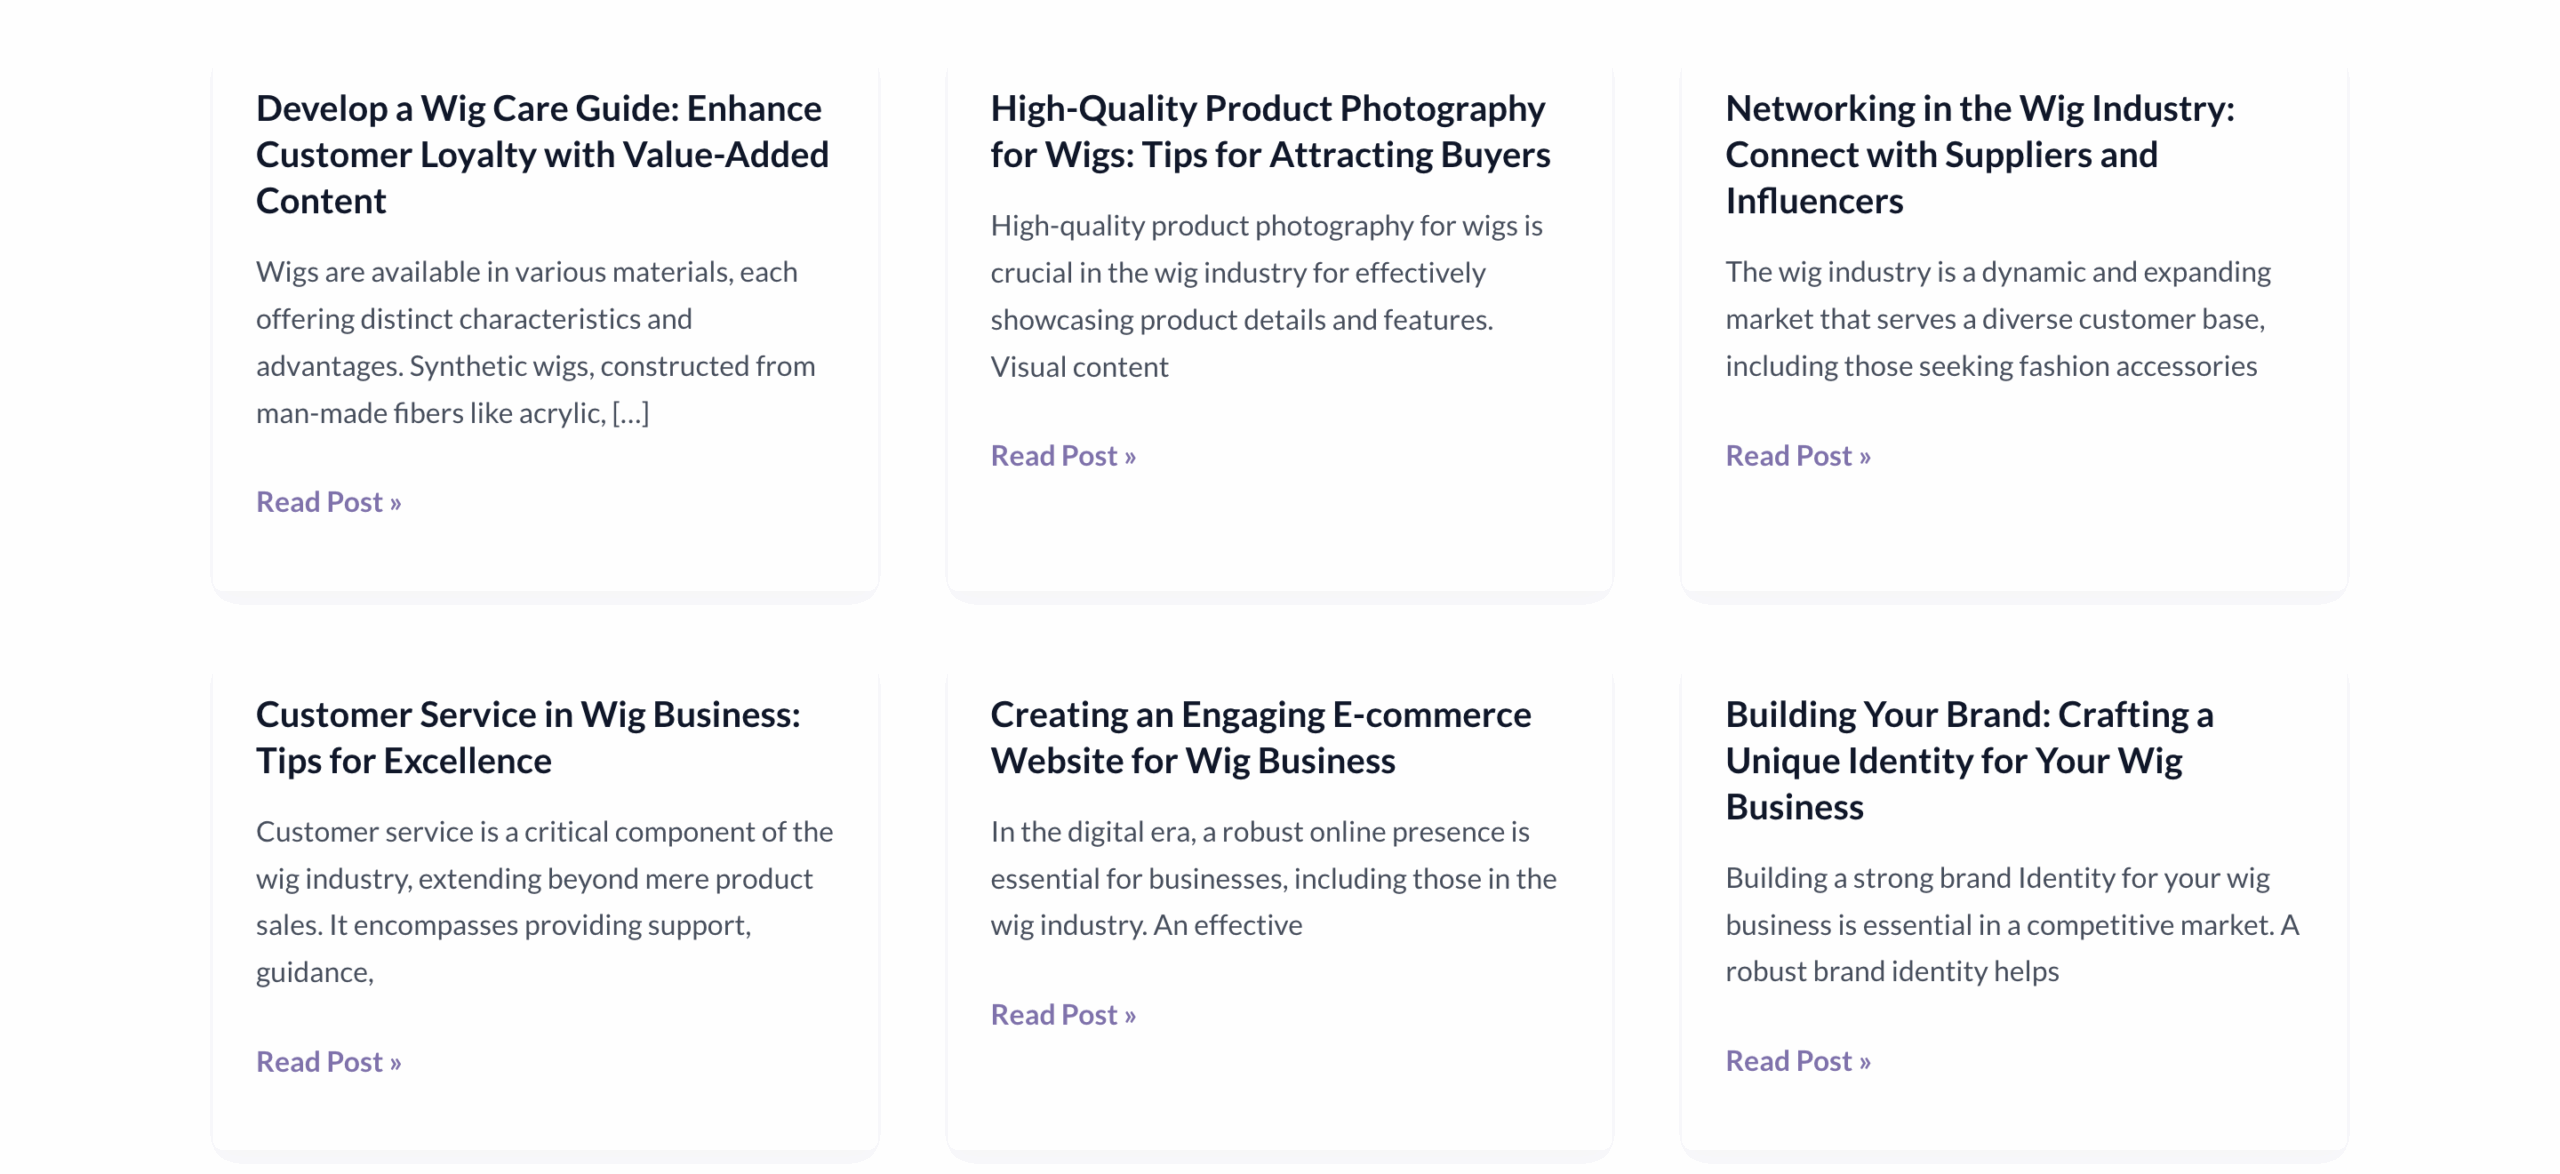Follow Read Post link for Networking article
This screenshot has height=1174, width=2560.
click(x=1797, y=456)
